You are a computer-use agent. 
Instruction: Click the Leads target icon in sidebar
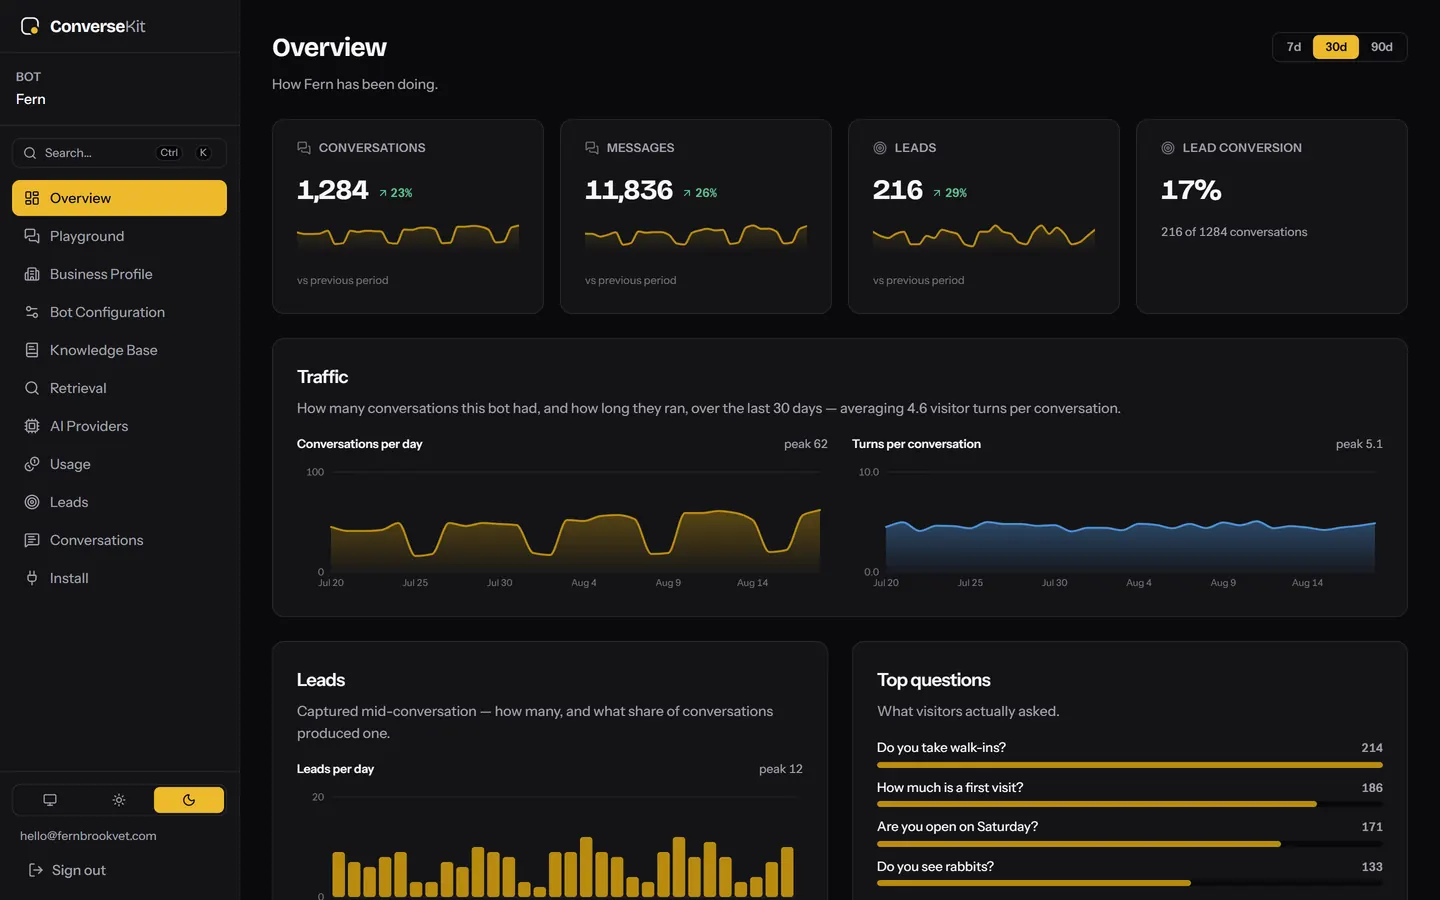click(32, 502)
